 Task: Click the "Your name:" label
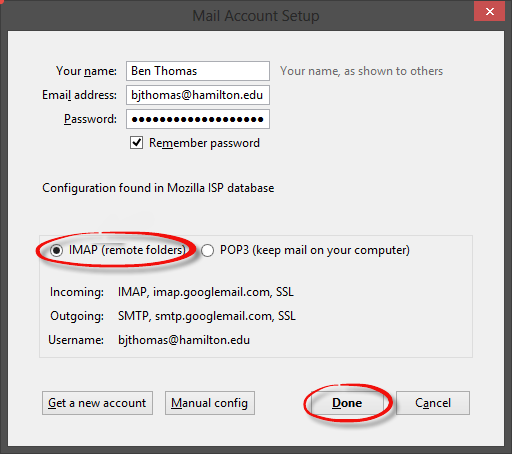coord(86,71)
